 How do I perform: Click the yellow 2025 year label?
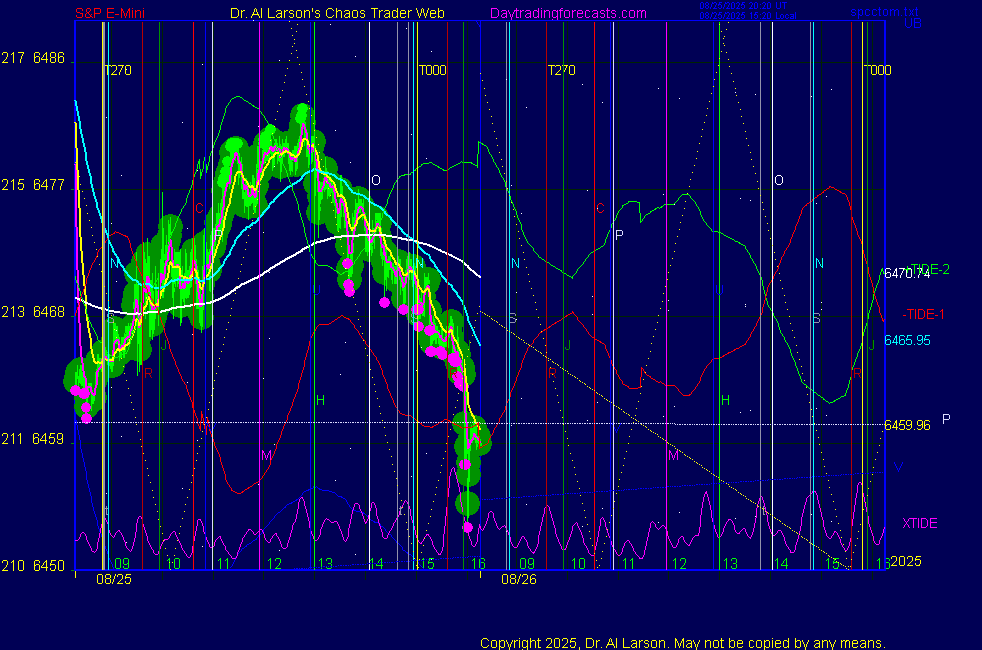point(904,562)
